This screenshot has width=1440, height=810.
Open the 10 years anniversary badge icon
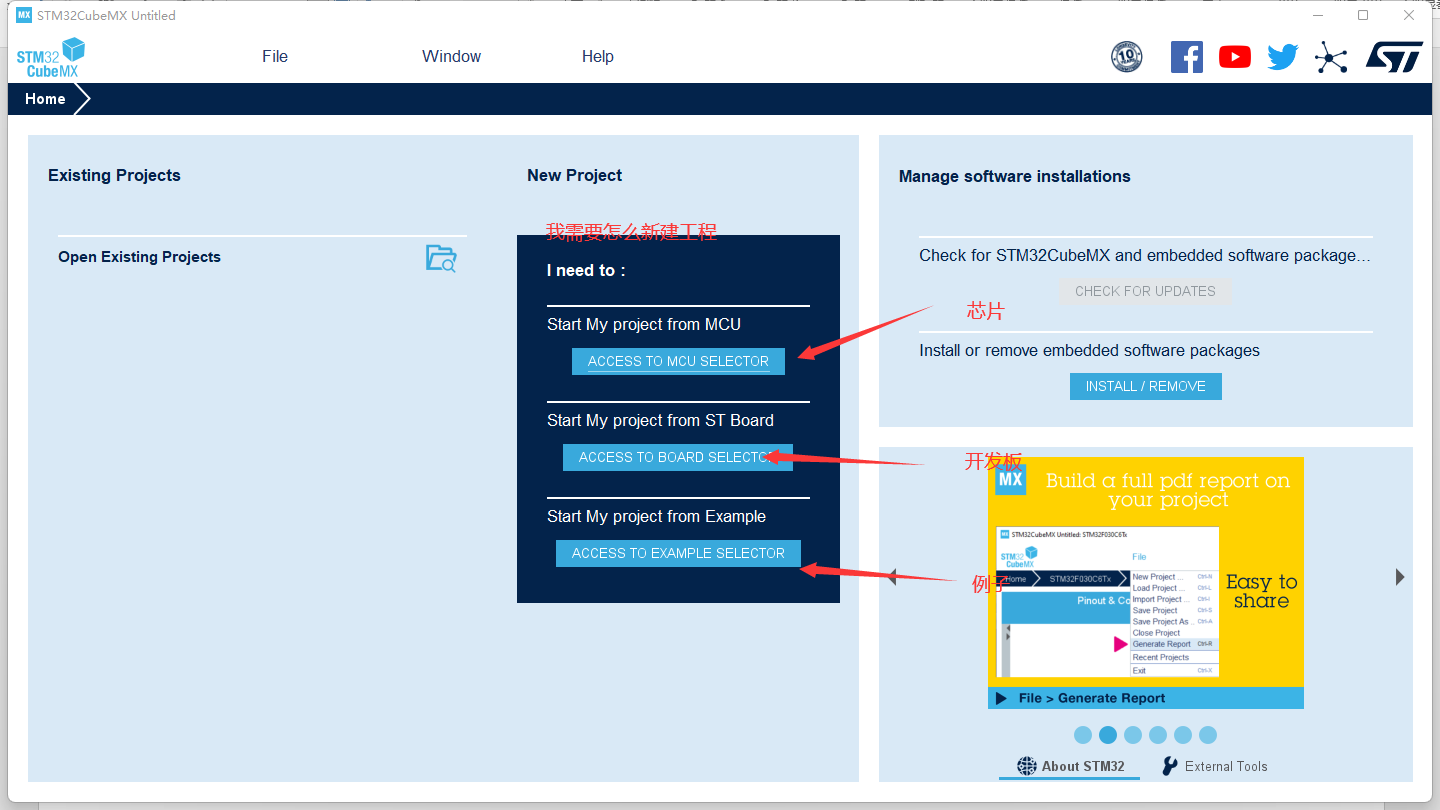point(1127,57)
